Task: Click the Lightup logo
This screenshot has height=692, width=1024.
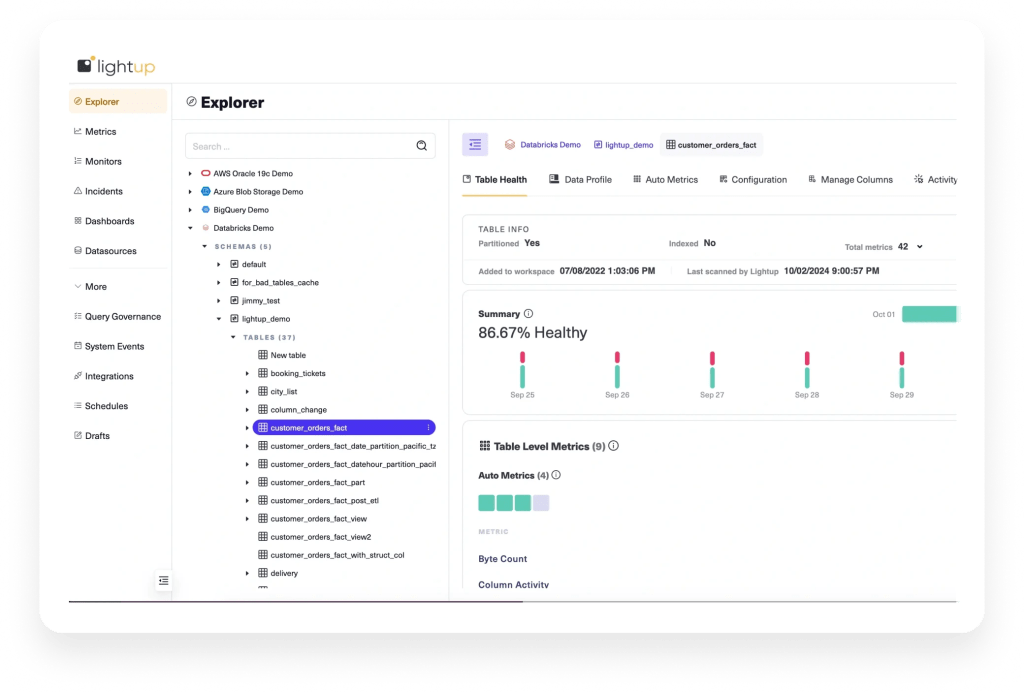Action: tap(116, 66)
